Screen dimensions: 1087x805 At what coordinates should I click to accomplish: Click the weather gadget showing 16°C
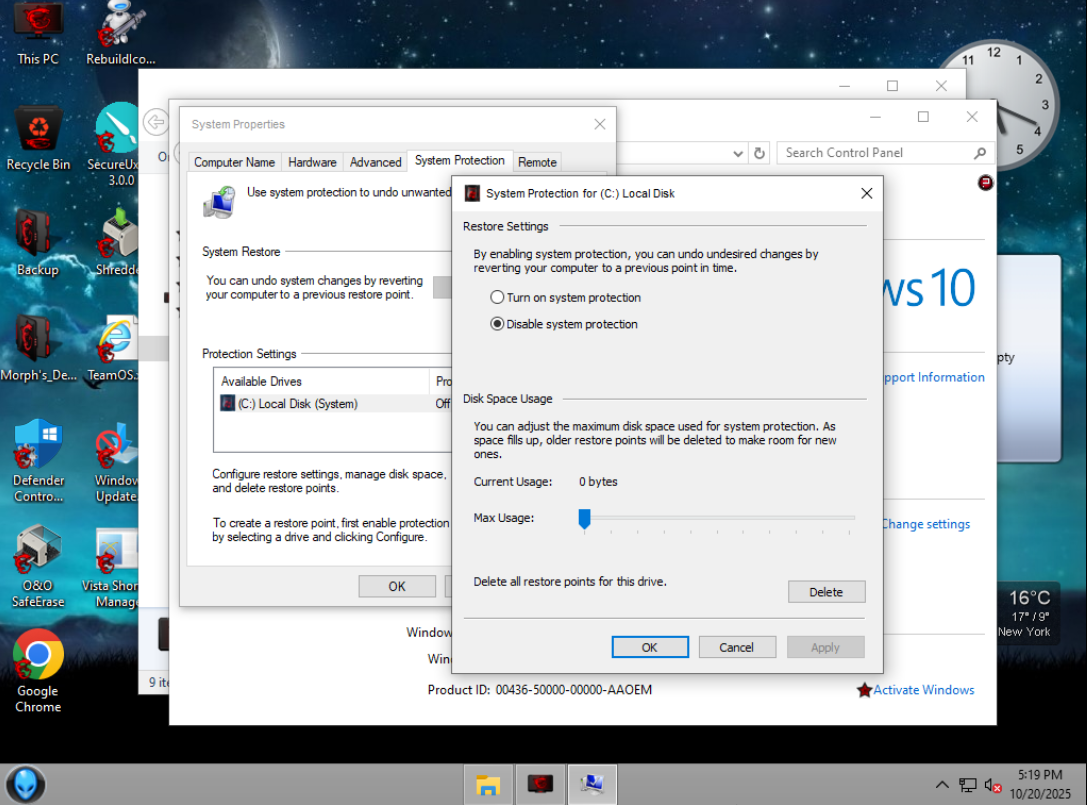(1029, 613)
